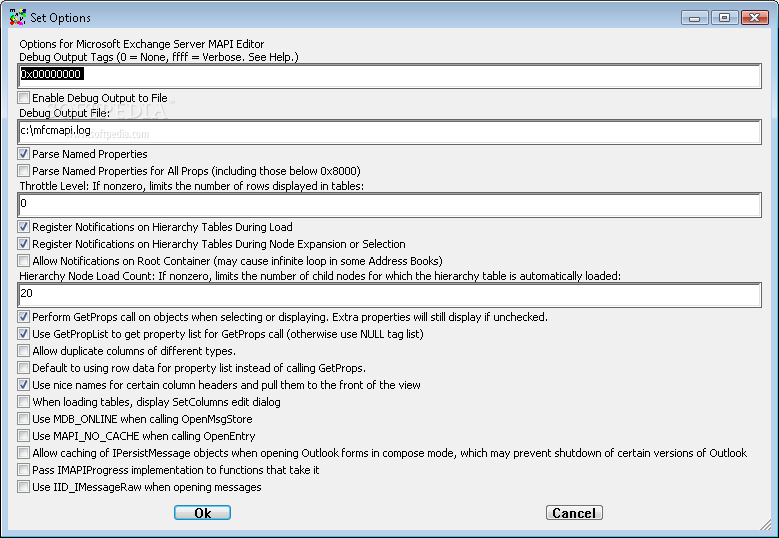Viewport: 779px width, 538px height.
Task: Click the MFCMAPI app icon in title bar
Action: click(x=17, y=17)
